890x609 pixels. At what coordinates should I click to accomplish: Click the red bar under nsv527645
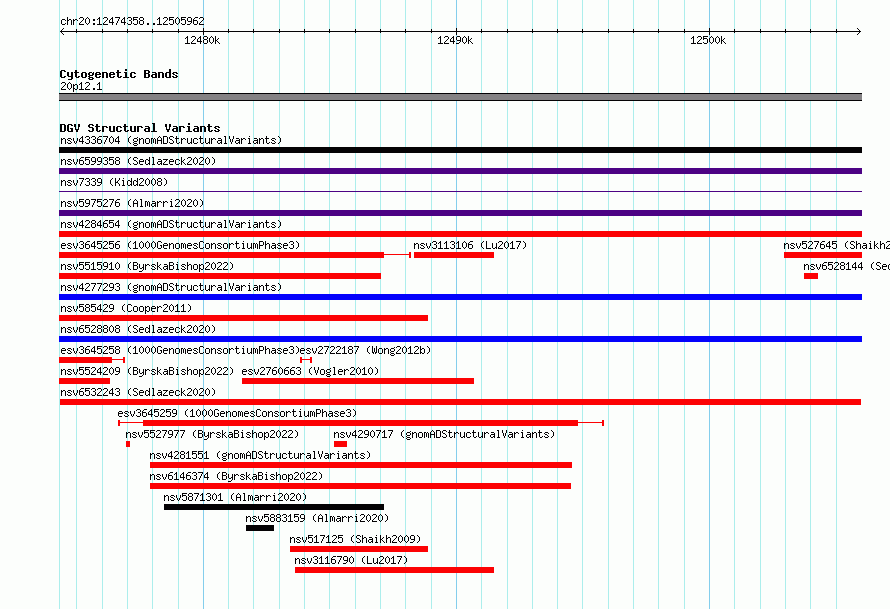[x=823, y=255]
